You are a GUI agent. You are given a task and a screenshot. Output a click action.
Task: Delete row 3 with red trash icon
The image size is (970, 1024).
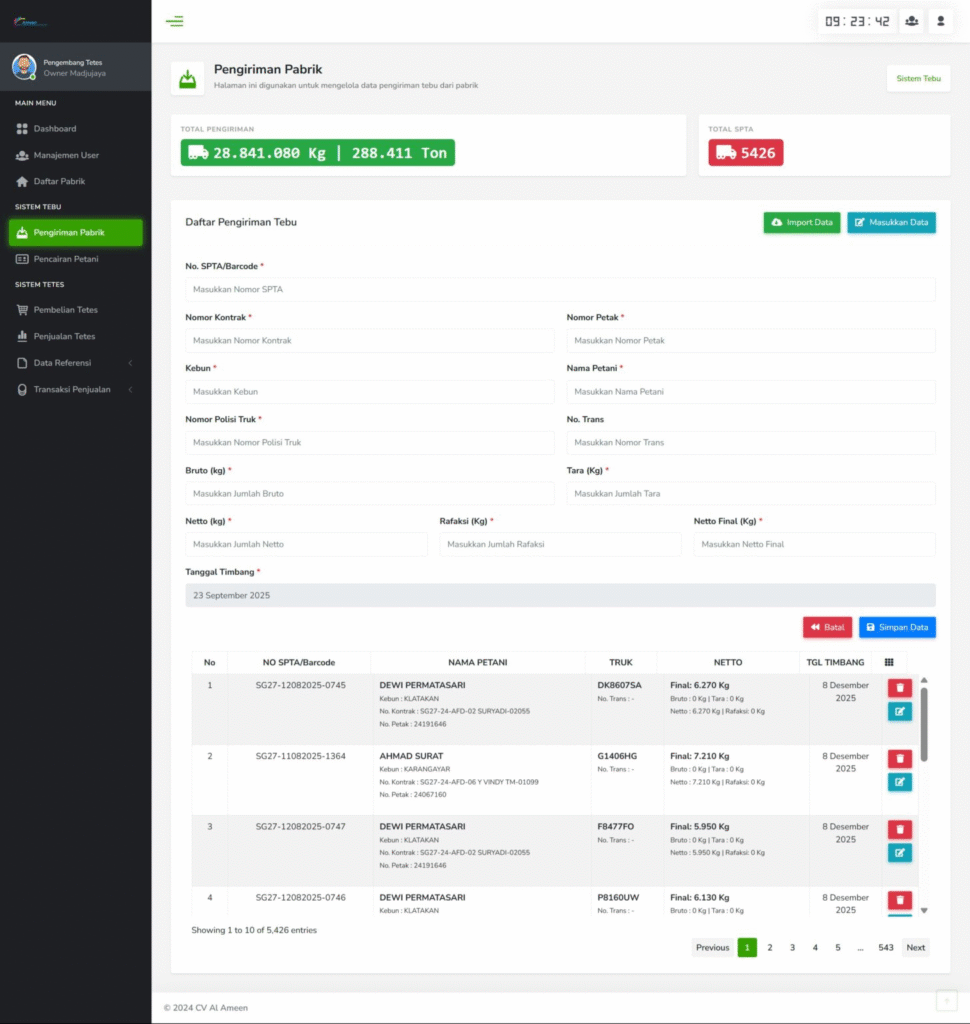point(900,830)
